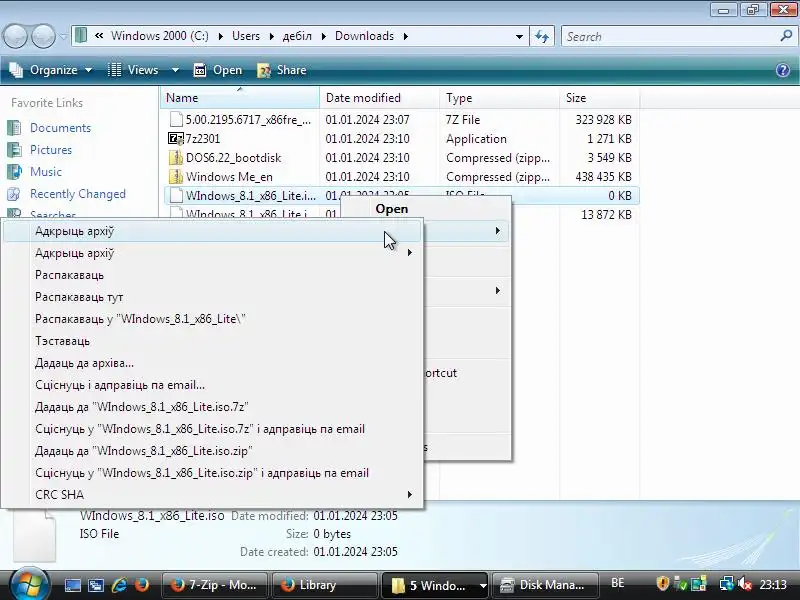The image size is (800, 600).
Task: Open the Recently Changed favorite link
Action: click(78, 194)
